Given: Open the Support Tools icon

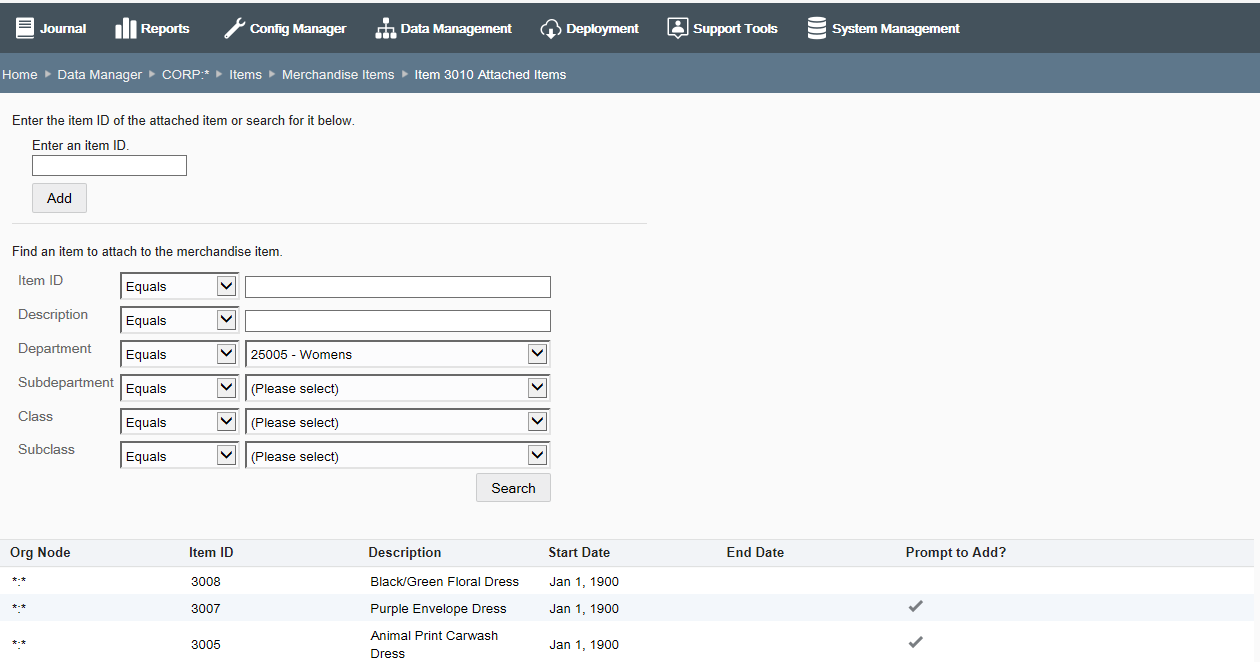Looking at the screenshot, I should pyautogui.click(x=678, y=27).
